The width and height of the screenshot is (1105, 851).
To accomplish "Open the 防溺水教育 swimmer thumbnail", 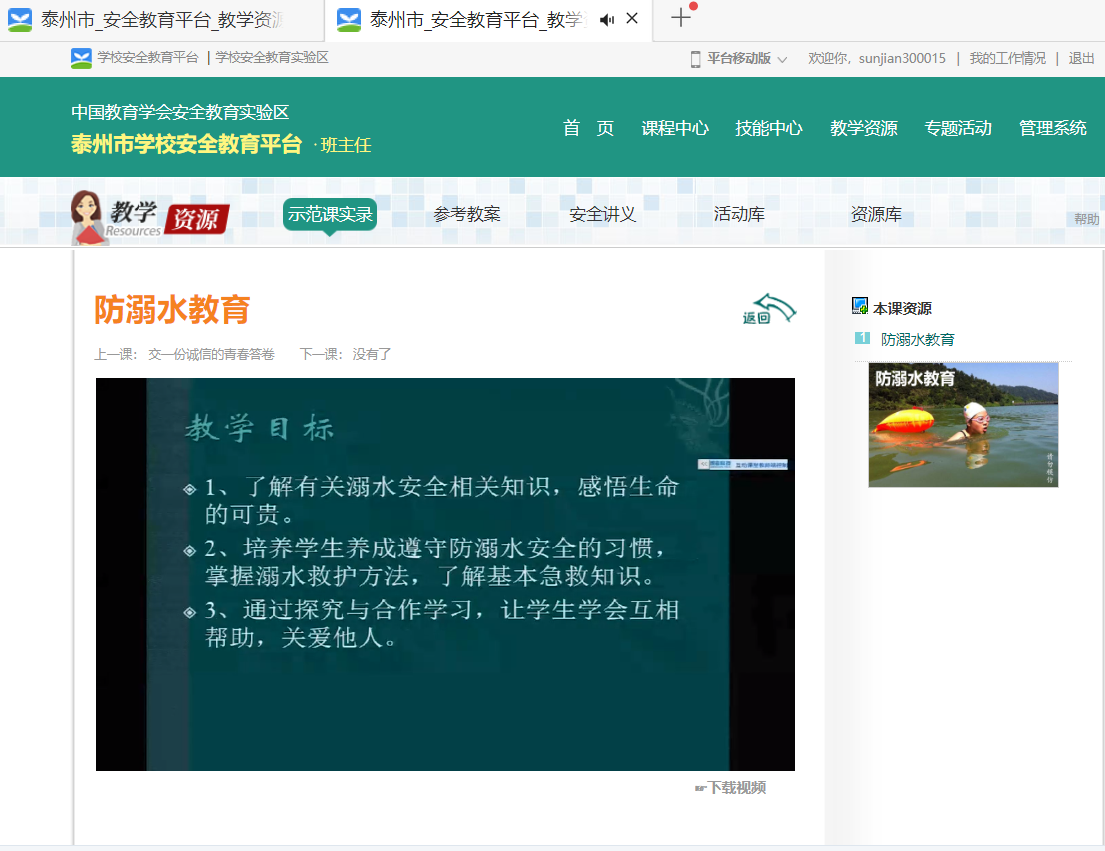I will [963, 425].
